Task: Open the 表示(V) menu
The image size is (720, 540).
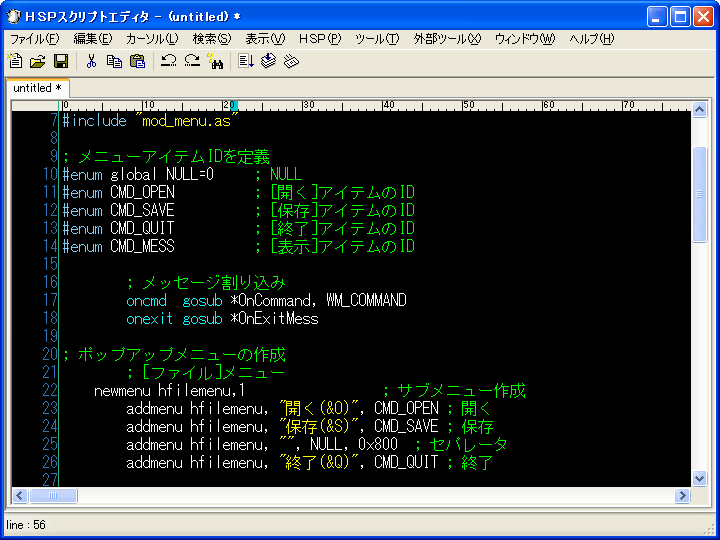Action: click(265, 39)
